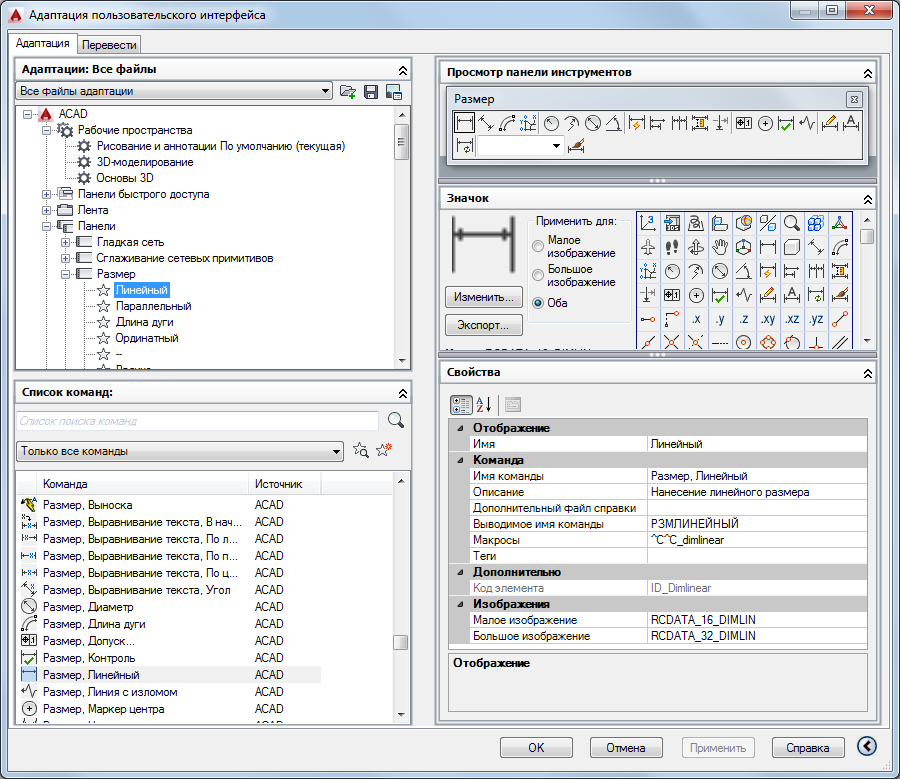The height and width of the screenshot is (779, 900).
Task: Open the Только все команды filter dropdown
Action: coord(180,451)
